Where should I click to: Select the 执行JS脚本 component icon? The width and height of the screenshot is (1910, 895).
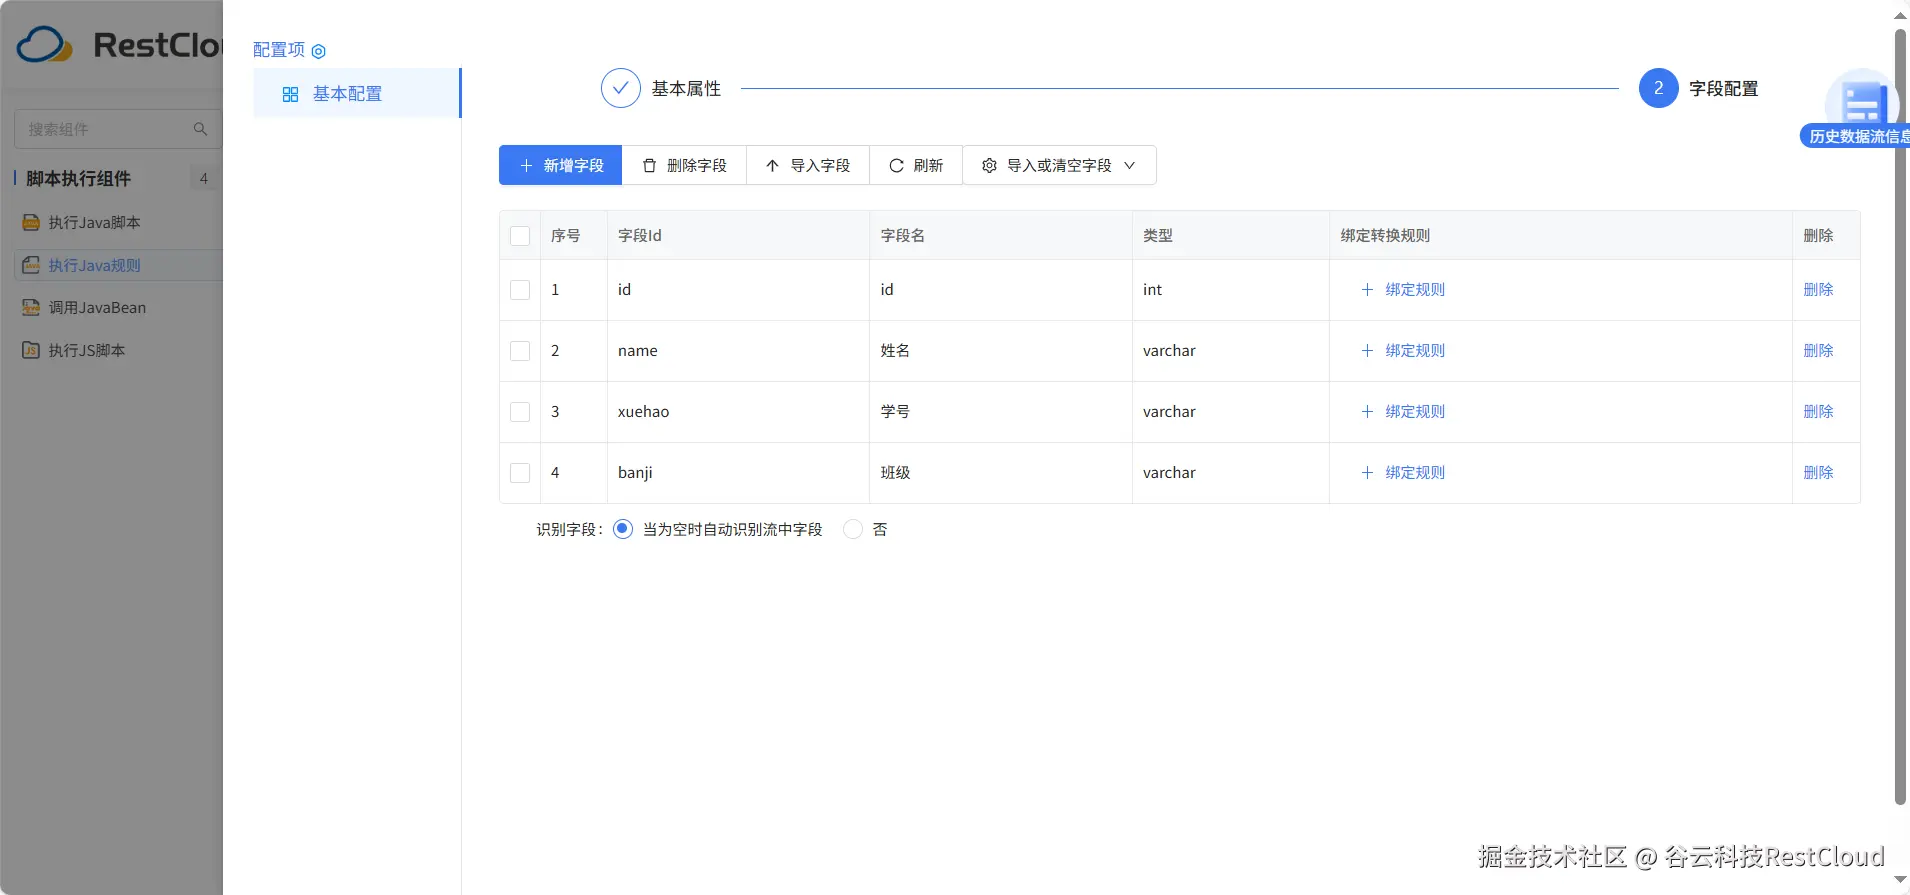[x=31, y=351]
